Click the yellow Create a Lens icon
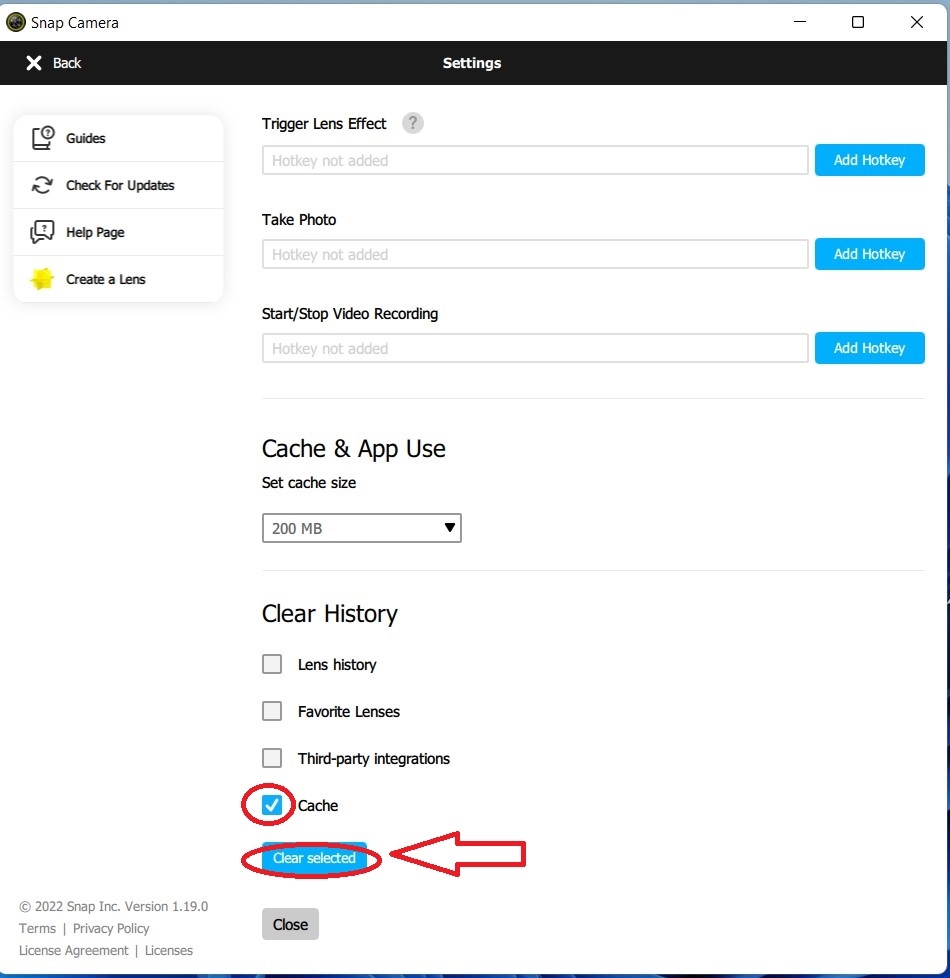This screenshot has width=950, height=978. pos(42,279)
